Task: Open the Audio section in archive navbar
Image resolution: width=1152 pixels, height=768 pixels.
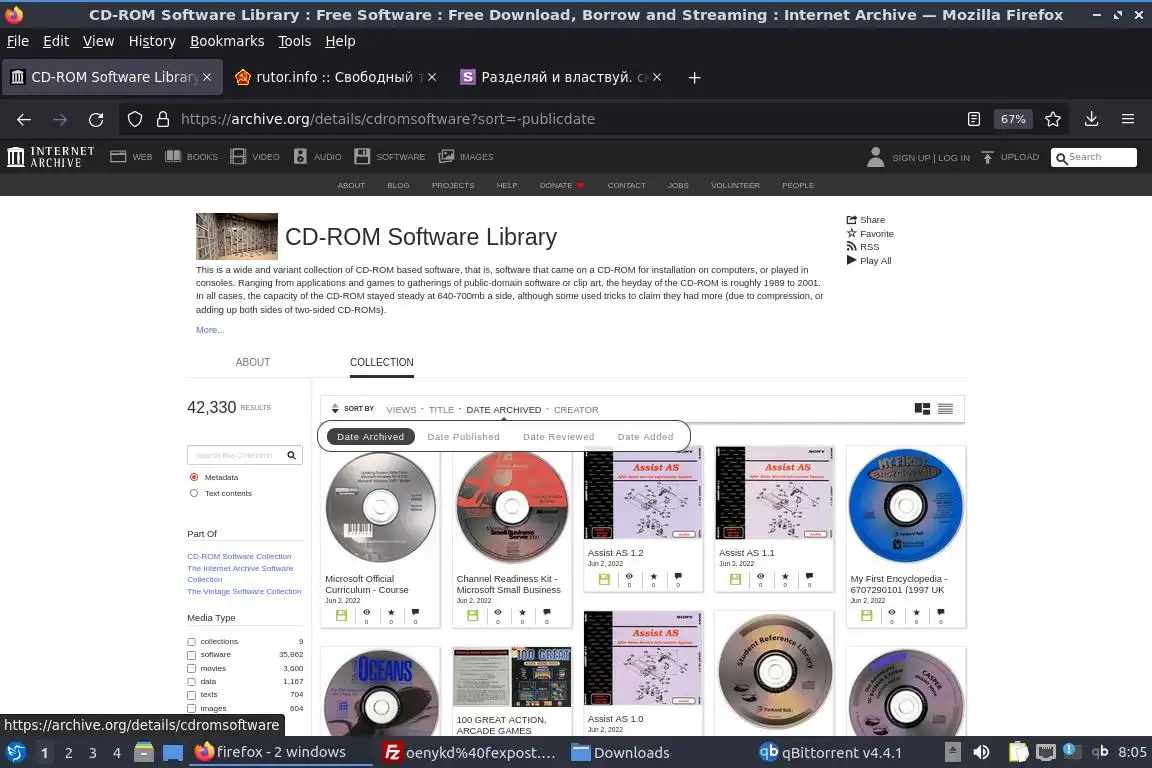Action: coord(317,157)
